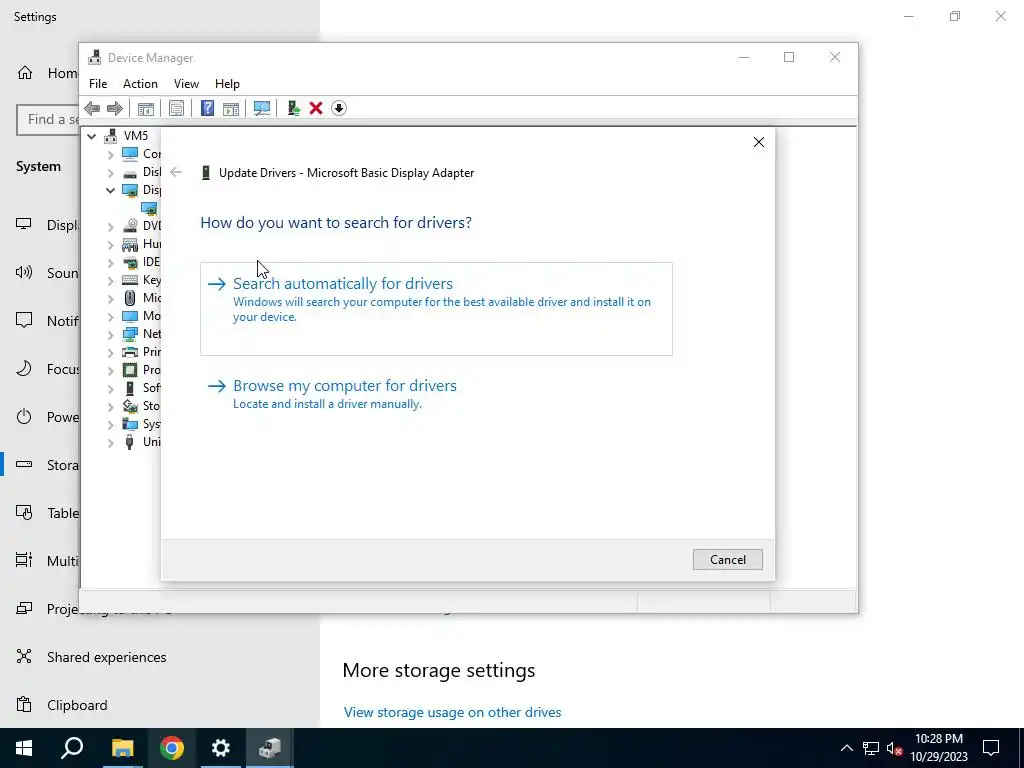Click the Scan for hardware changes monitor icon

tap(262, 108)
